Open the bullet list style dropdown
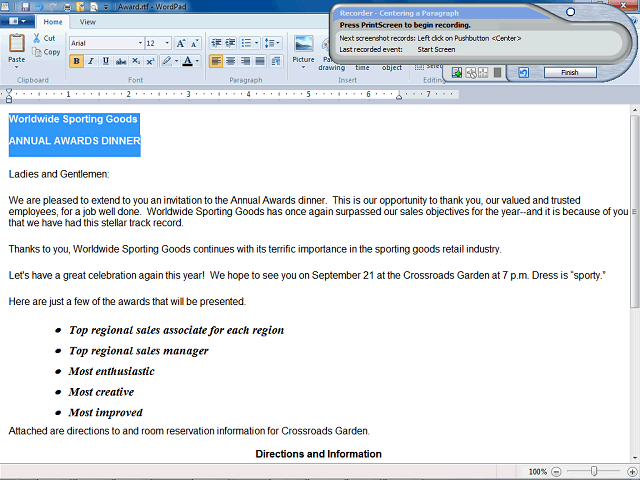This screenshot has height=480, width=640. click(256, 43)
